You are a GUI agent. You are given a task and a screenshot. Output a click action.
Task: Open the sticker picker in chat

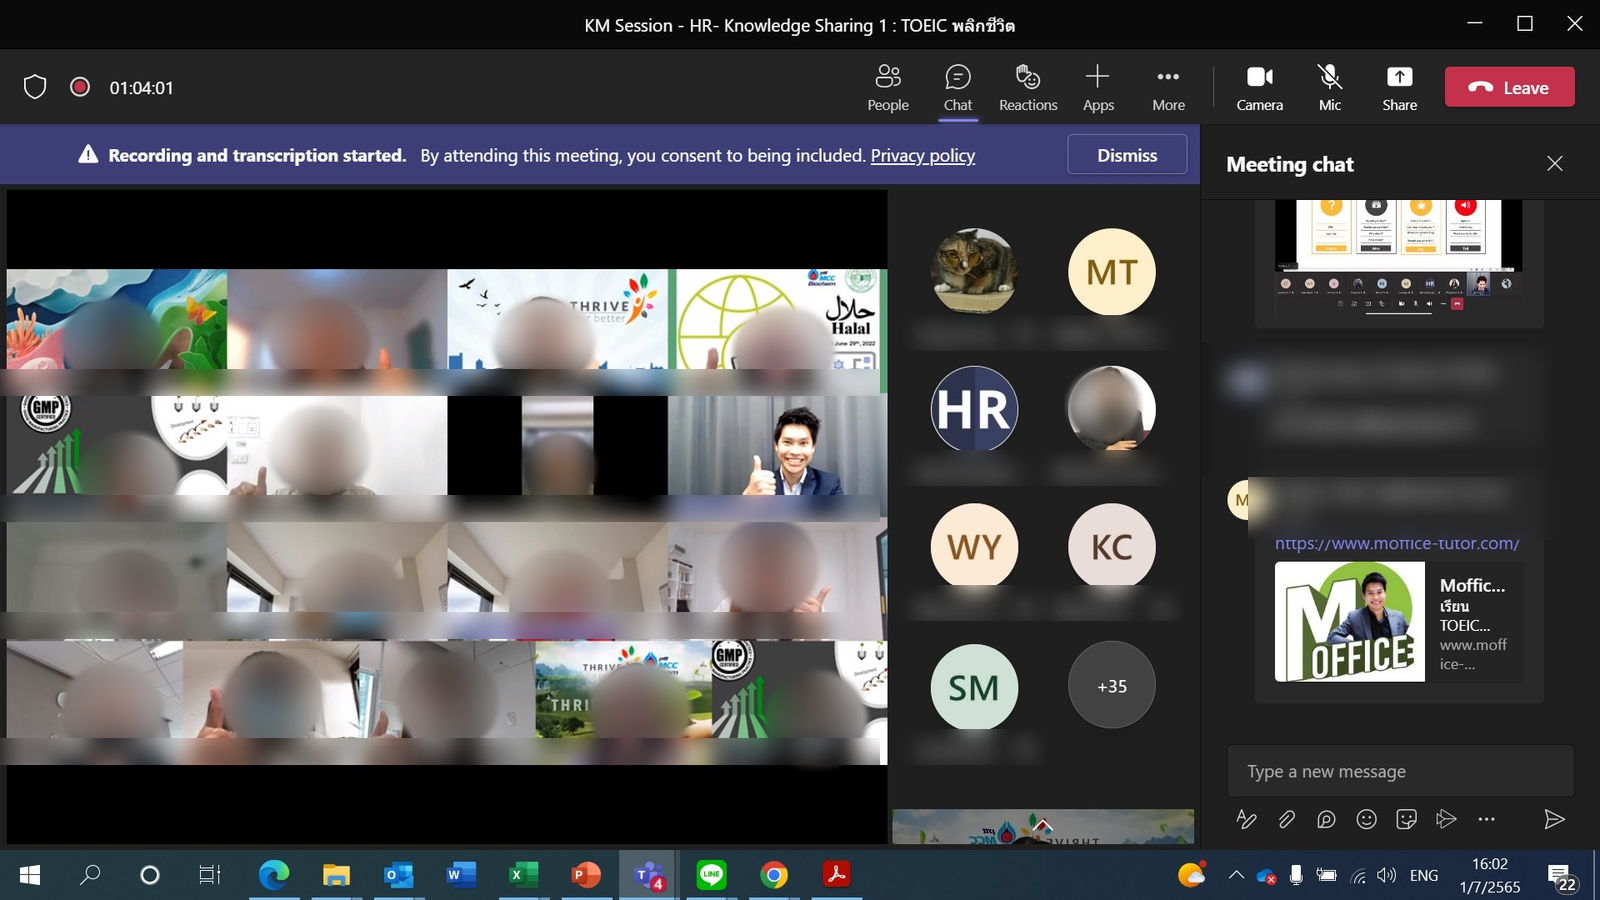click(1406, 819)
